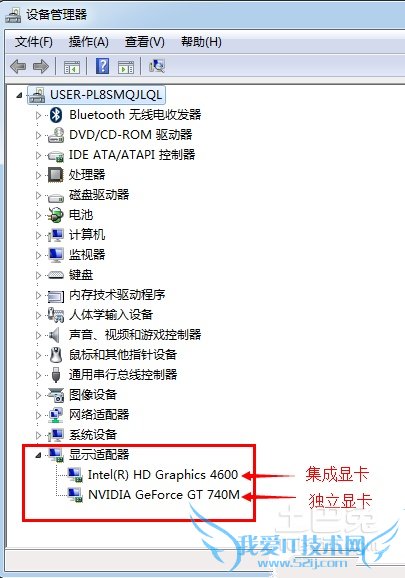Open the 操作(A) menu
Screen dimensions: 405x578
tap(88, 42)
